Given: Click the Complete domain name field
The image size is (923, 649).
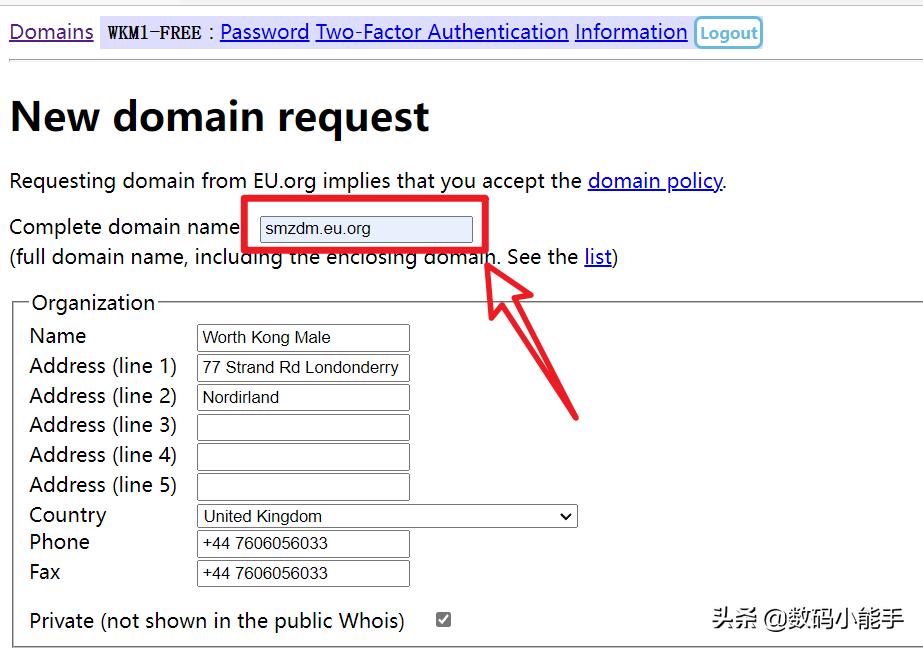Looking at the screenshot, I should (366, 229).
